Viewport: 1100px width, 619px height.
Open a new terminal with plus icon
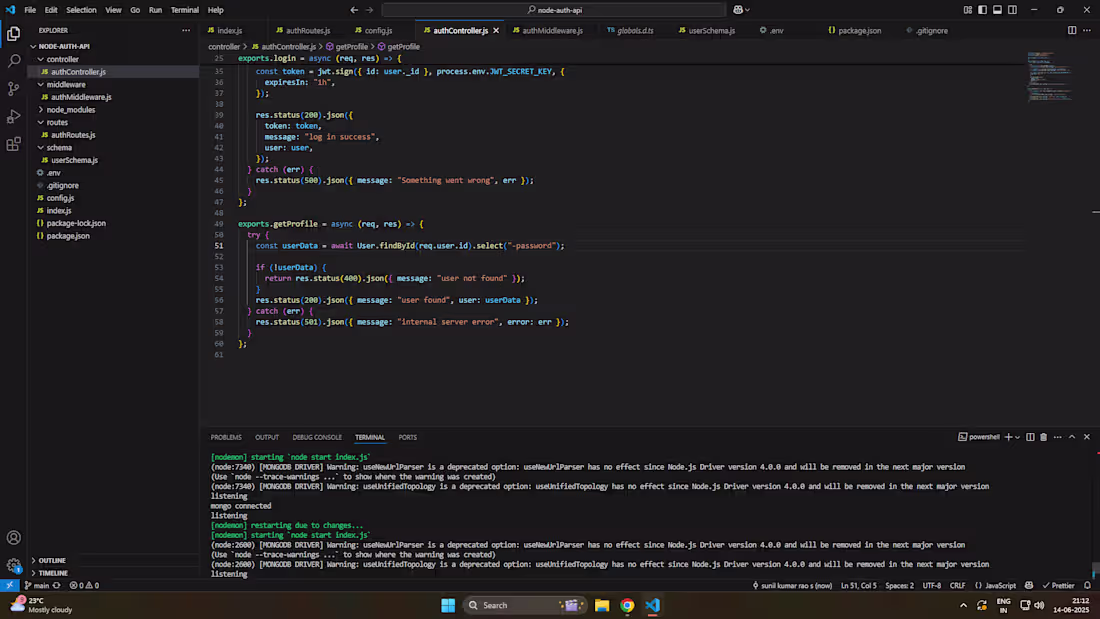[1008, 437]
